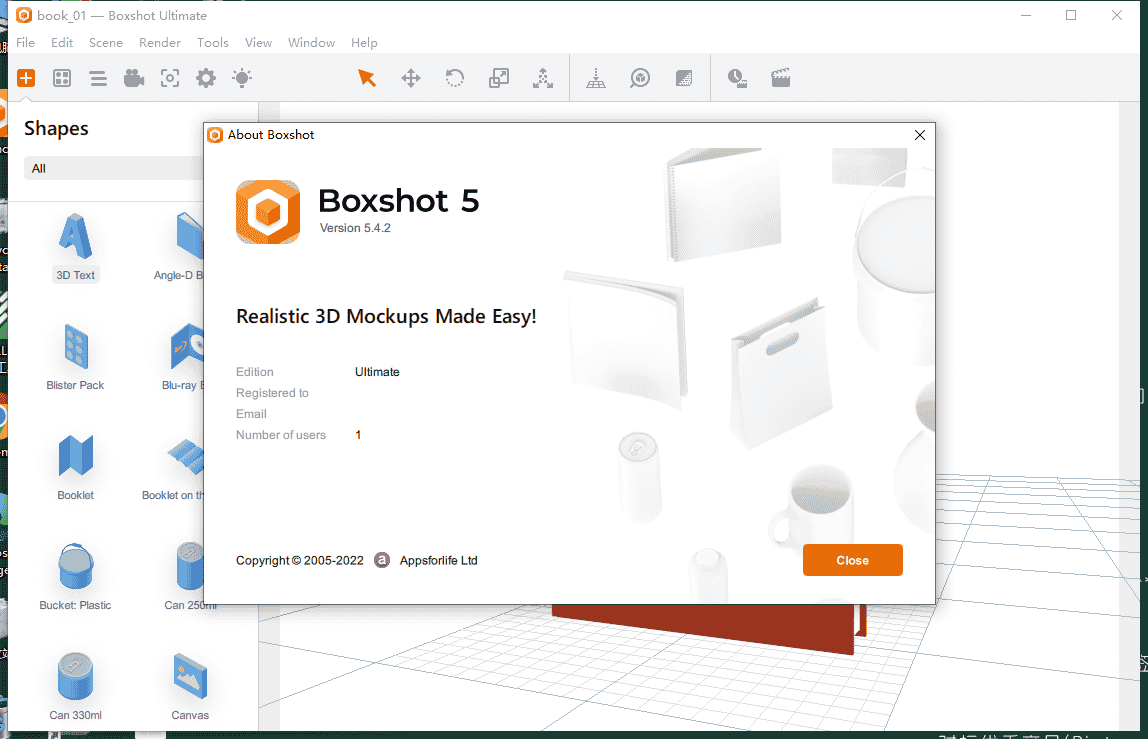
Task: Close the About Boxshot dialog with X
Action: [920, 135]
